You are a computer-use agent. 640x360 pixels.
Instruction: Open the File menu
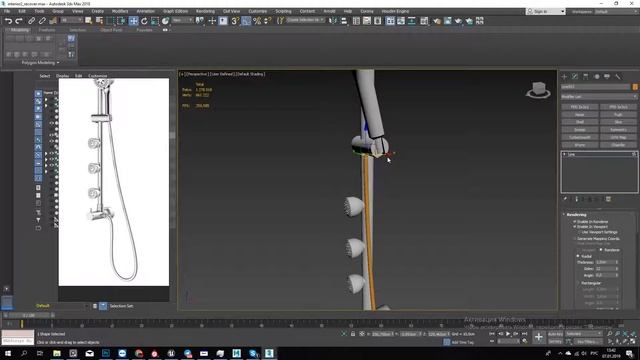[7, 11]
